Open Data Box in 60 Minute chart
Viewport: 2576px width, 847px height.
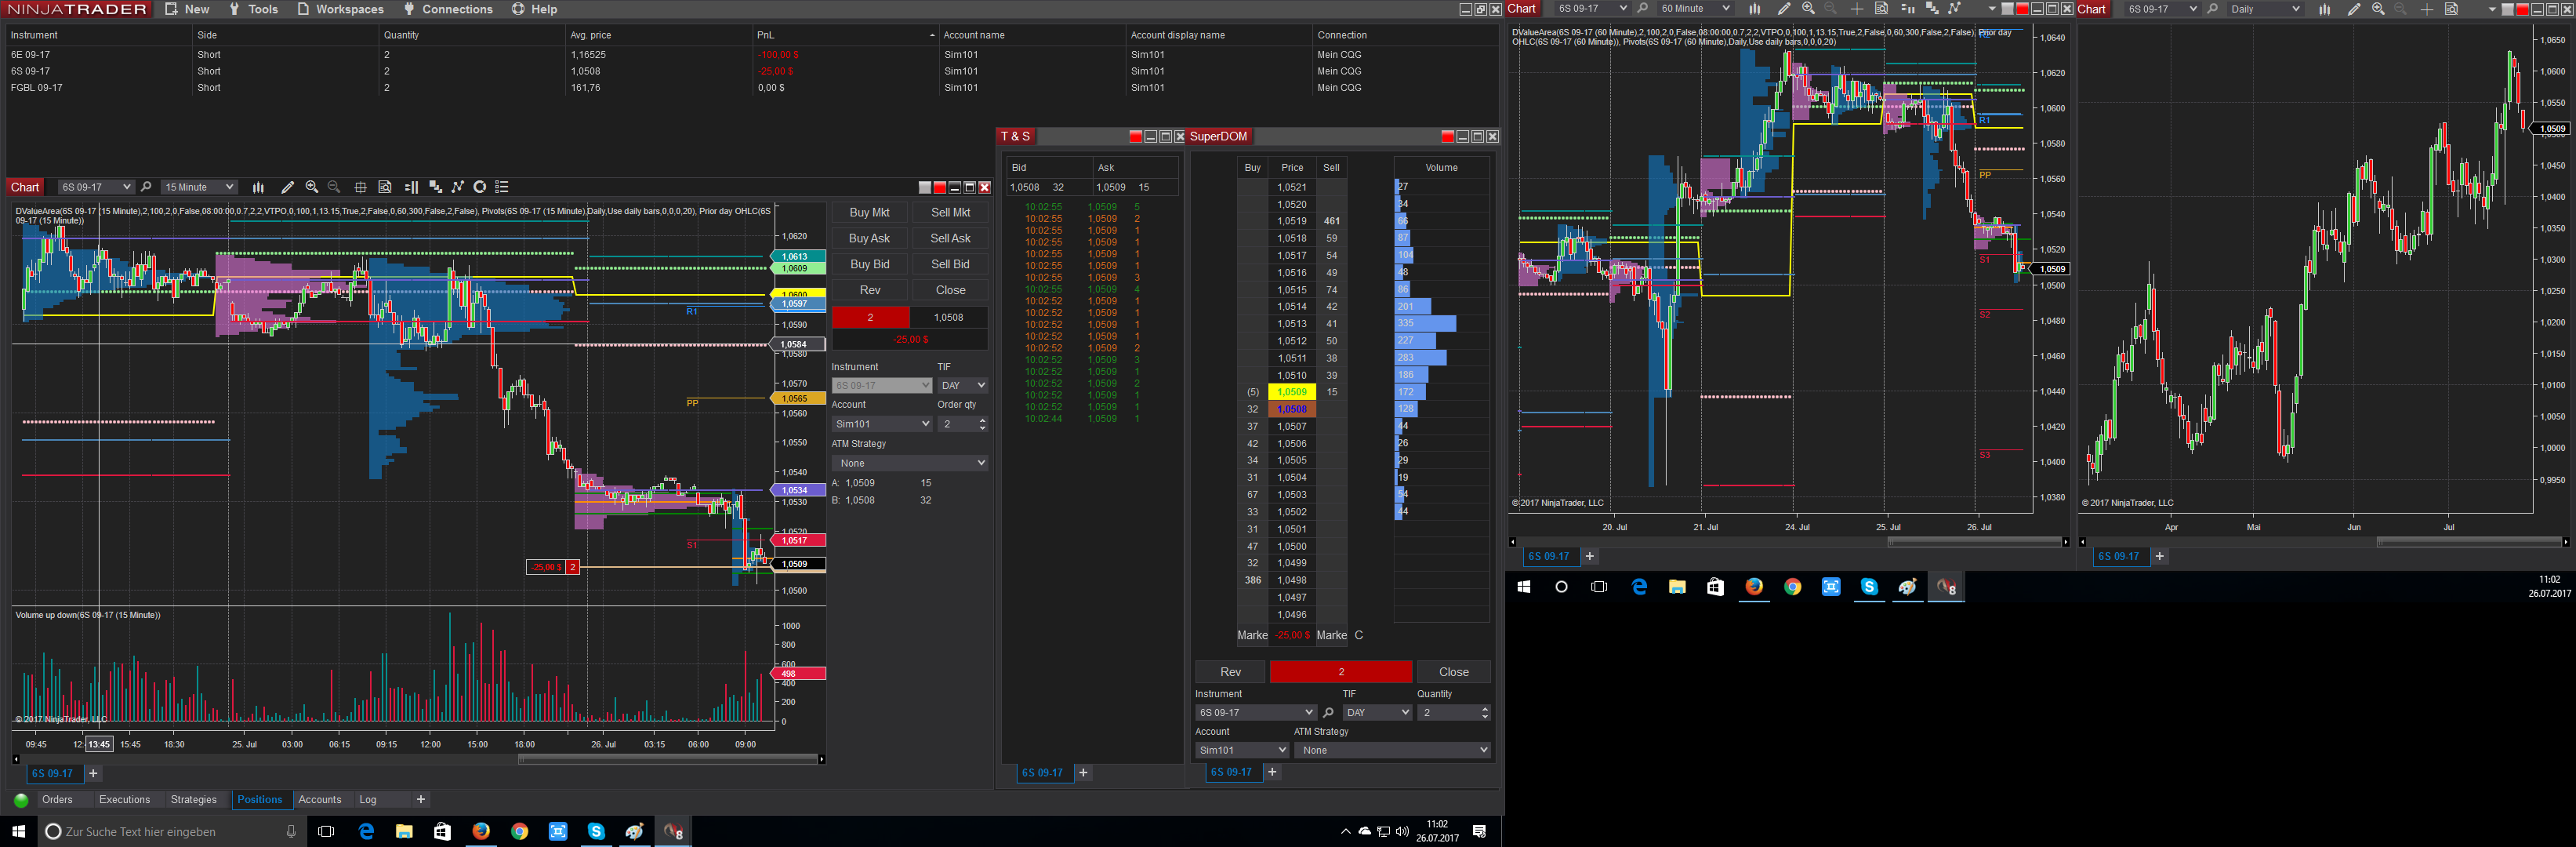[x=1881, y=9]
